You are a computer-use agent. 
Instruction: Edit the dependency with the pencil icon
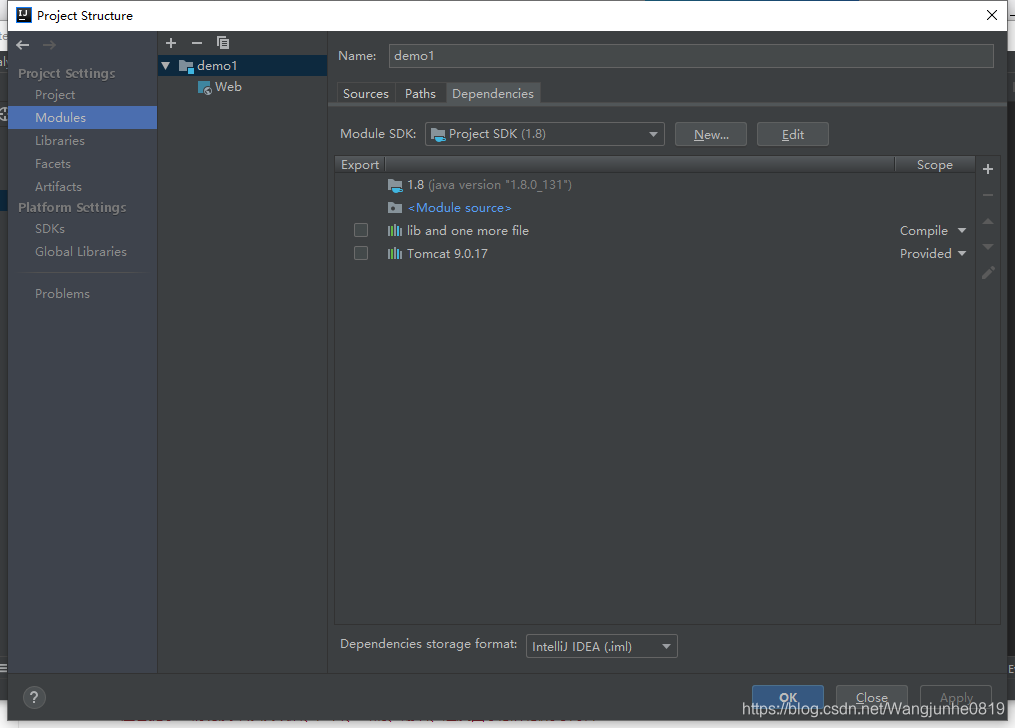point(988,273)
